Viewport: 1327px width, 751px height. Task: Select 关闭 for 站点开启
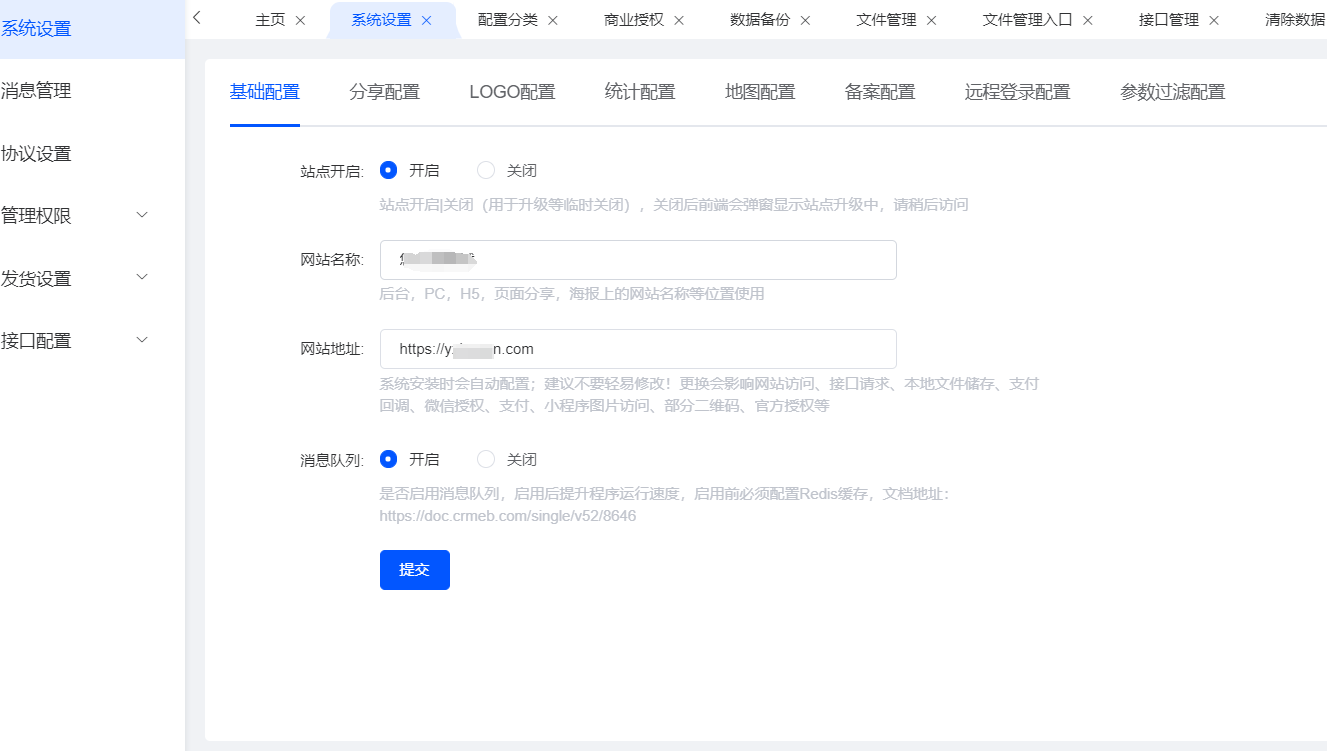point(486,170)
